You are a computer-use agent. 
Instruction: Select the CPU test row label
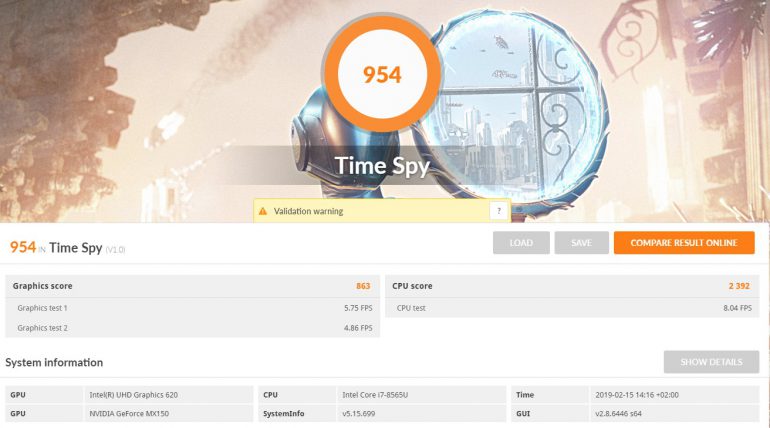point(411,308)
